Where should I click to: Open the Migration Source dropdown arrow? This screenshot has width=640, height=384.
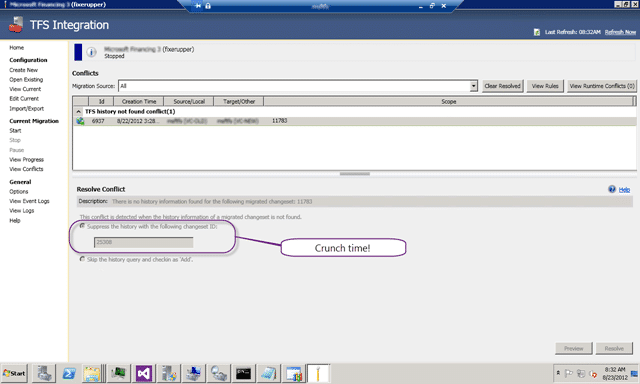point(473,86)
